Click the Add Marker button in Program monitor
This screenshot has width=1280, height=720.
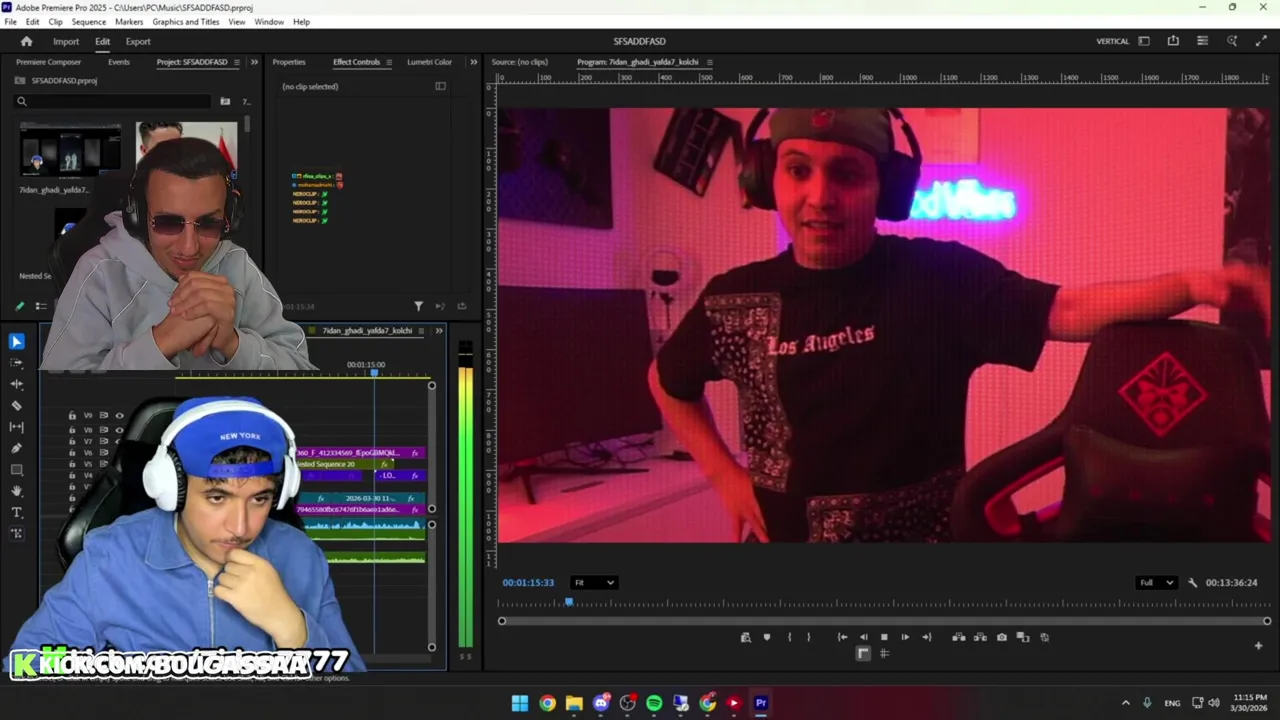767,637
